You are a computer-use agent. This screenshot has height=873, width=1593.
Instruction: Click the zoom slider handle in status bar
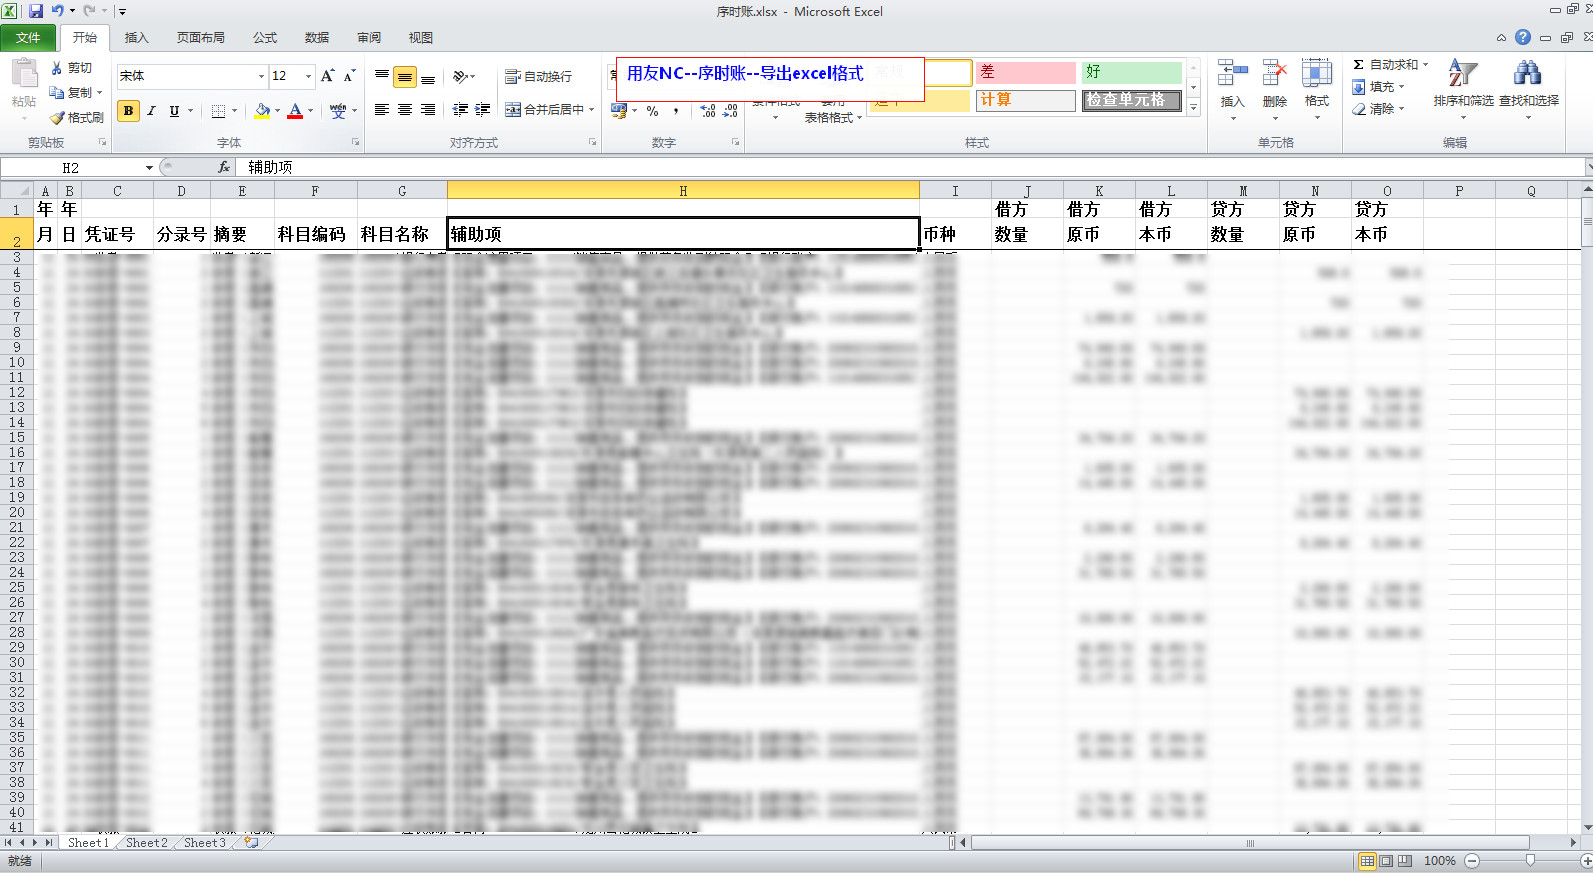1529,861
